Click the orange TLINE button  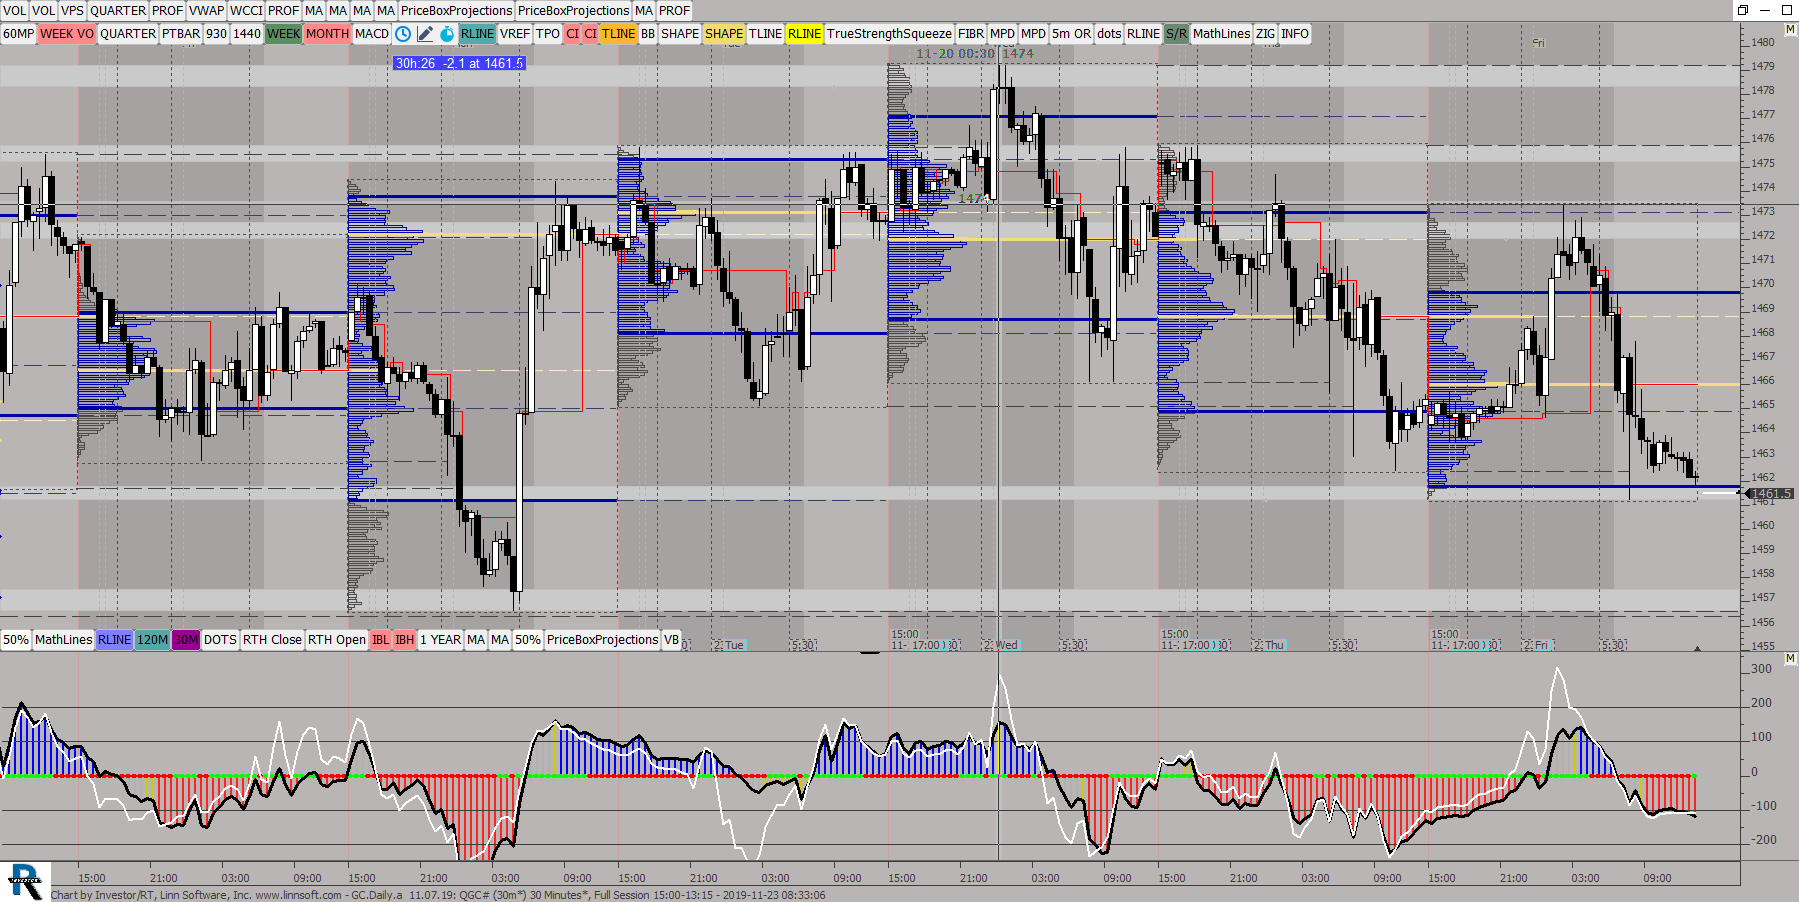click(618, 34)
